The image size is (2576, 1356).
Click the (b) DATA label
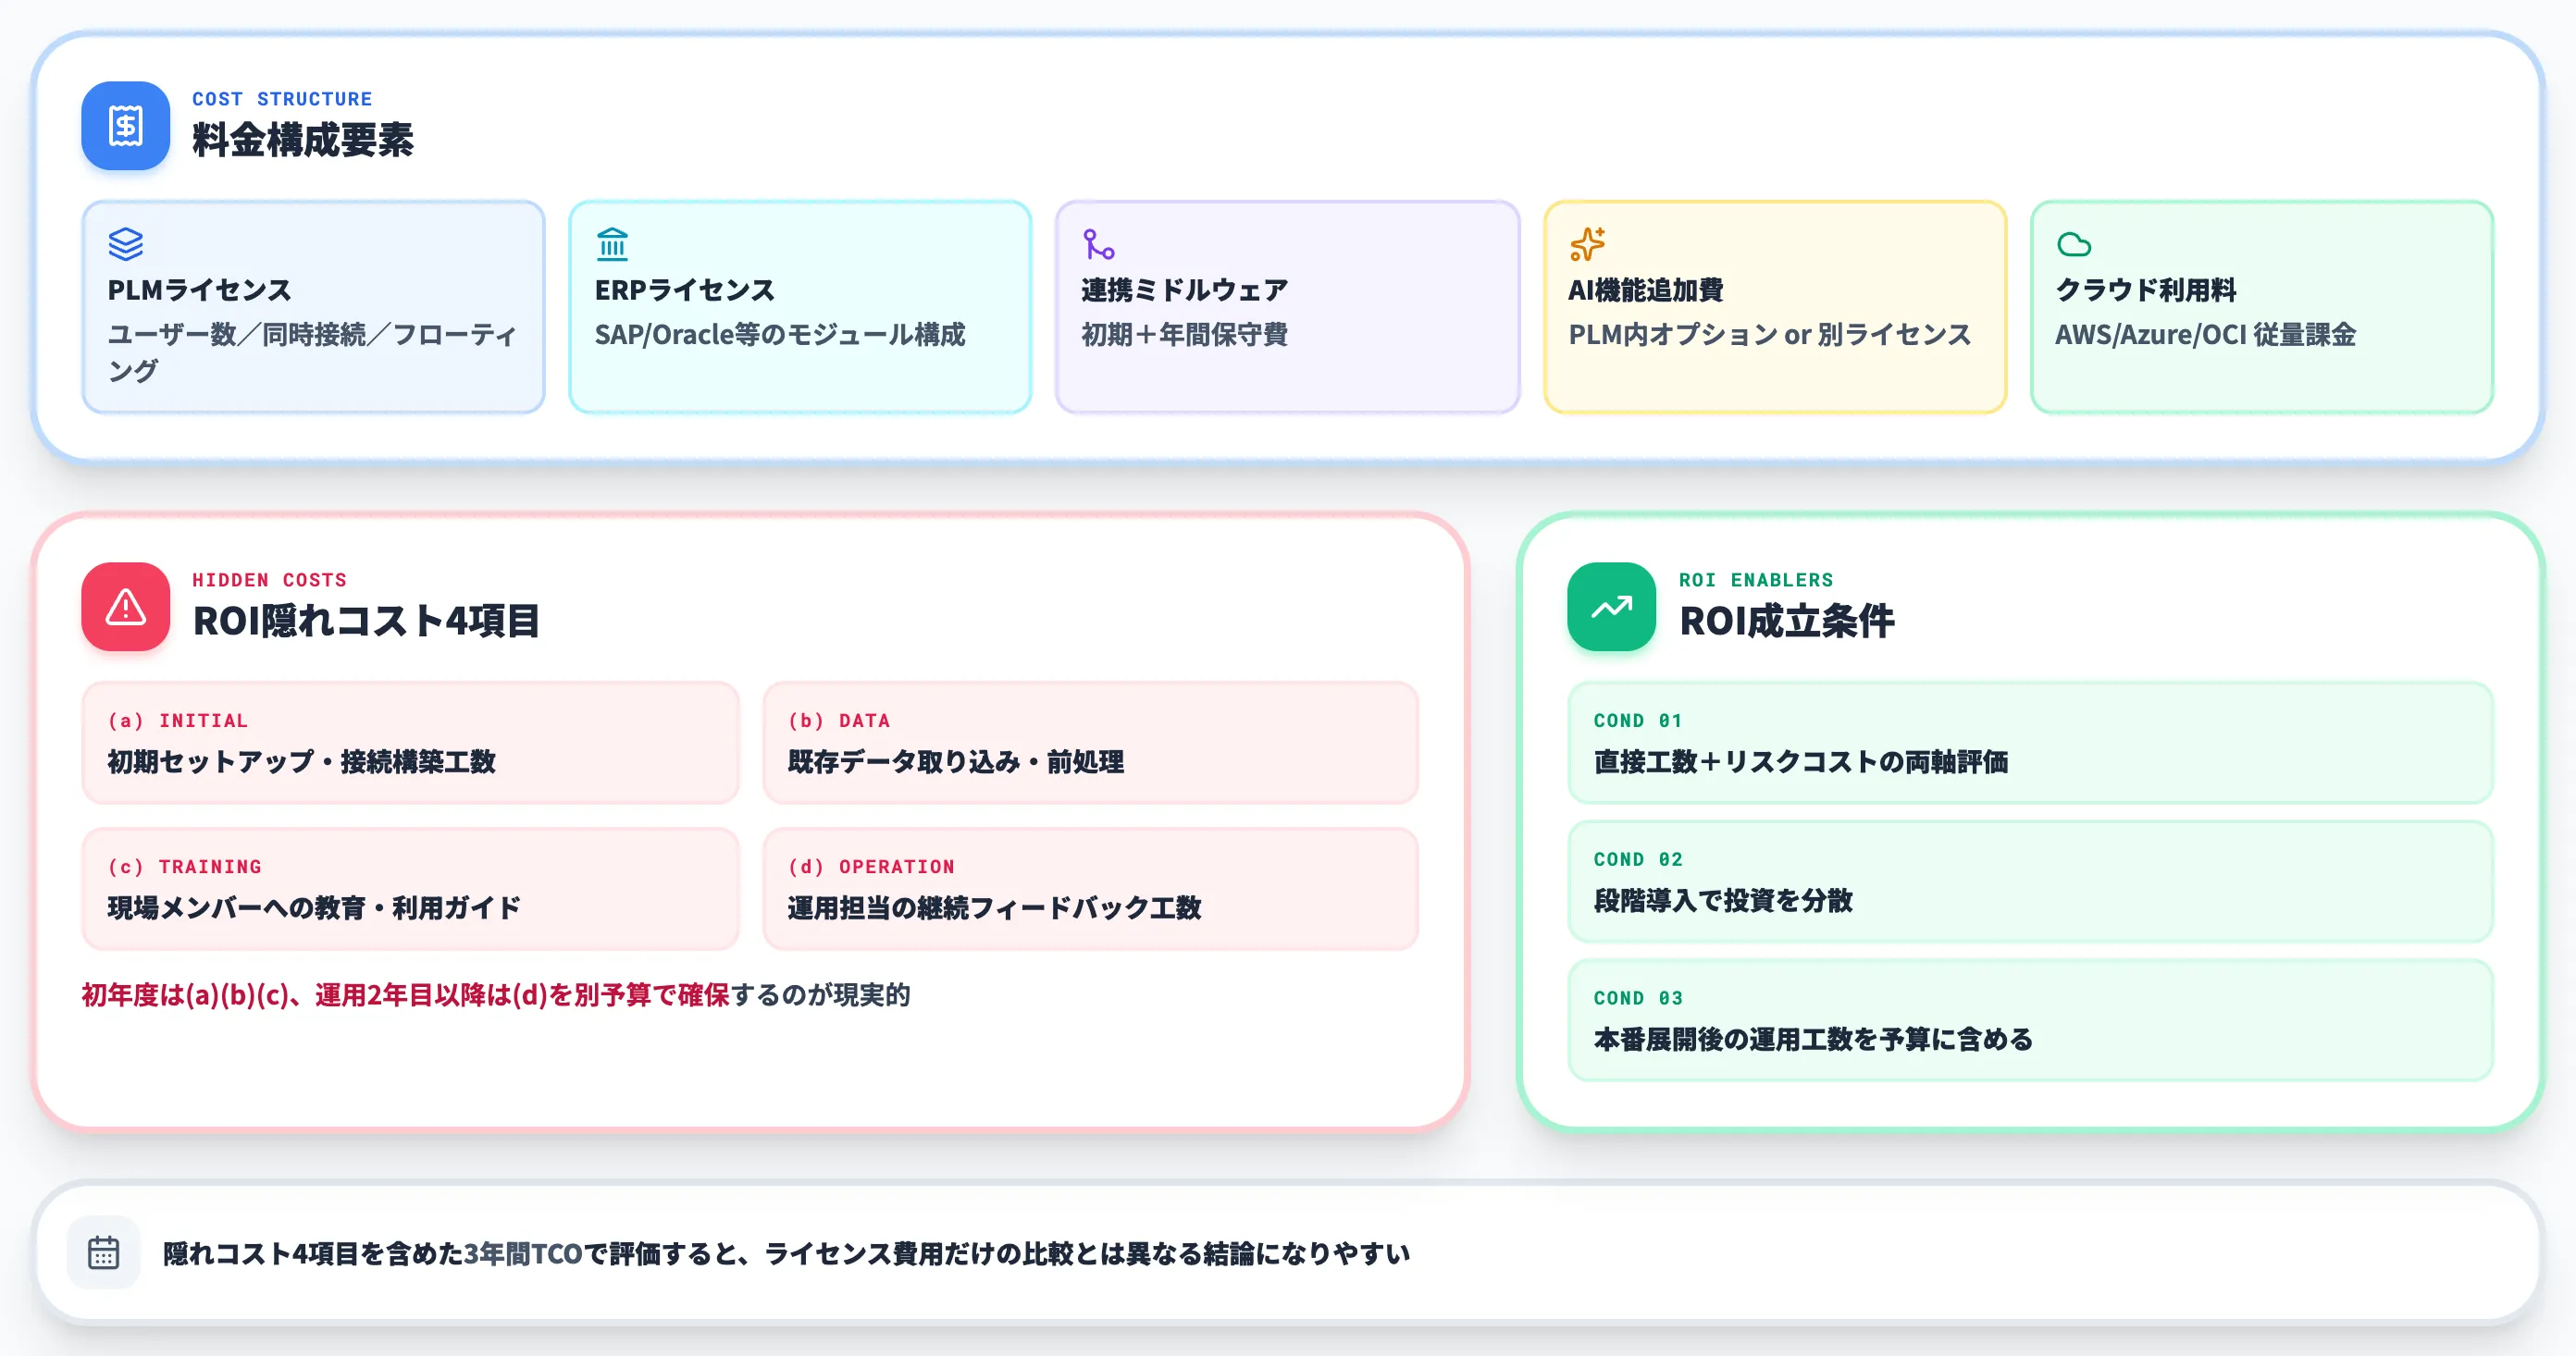pos(838,721)
